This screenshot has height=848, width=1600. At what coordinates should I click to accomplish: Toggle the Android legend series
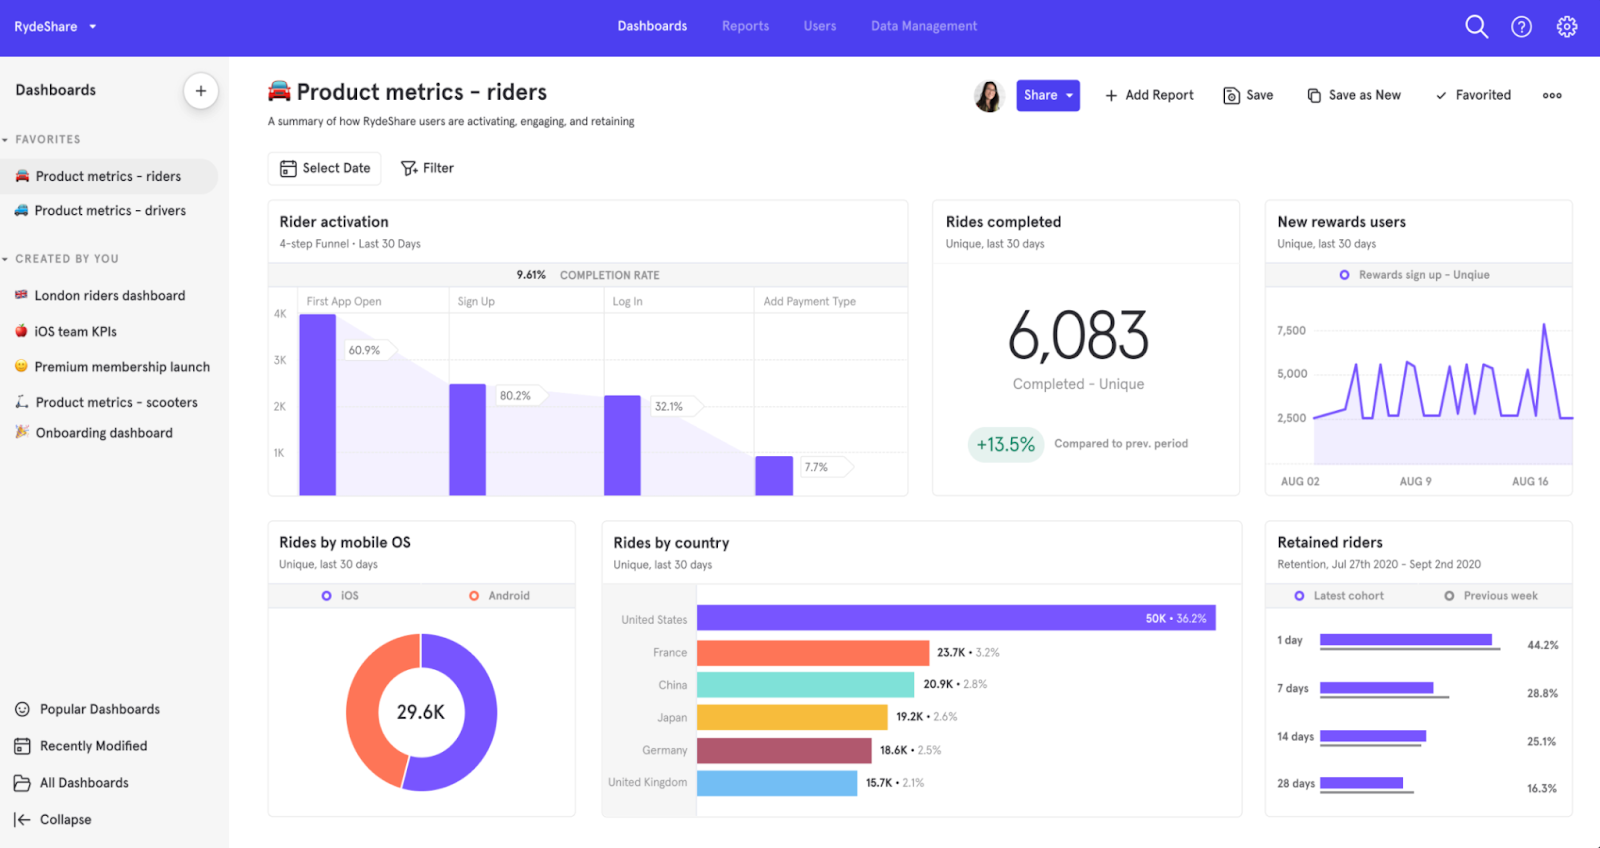click(474, 596)
